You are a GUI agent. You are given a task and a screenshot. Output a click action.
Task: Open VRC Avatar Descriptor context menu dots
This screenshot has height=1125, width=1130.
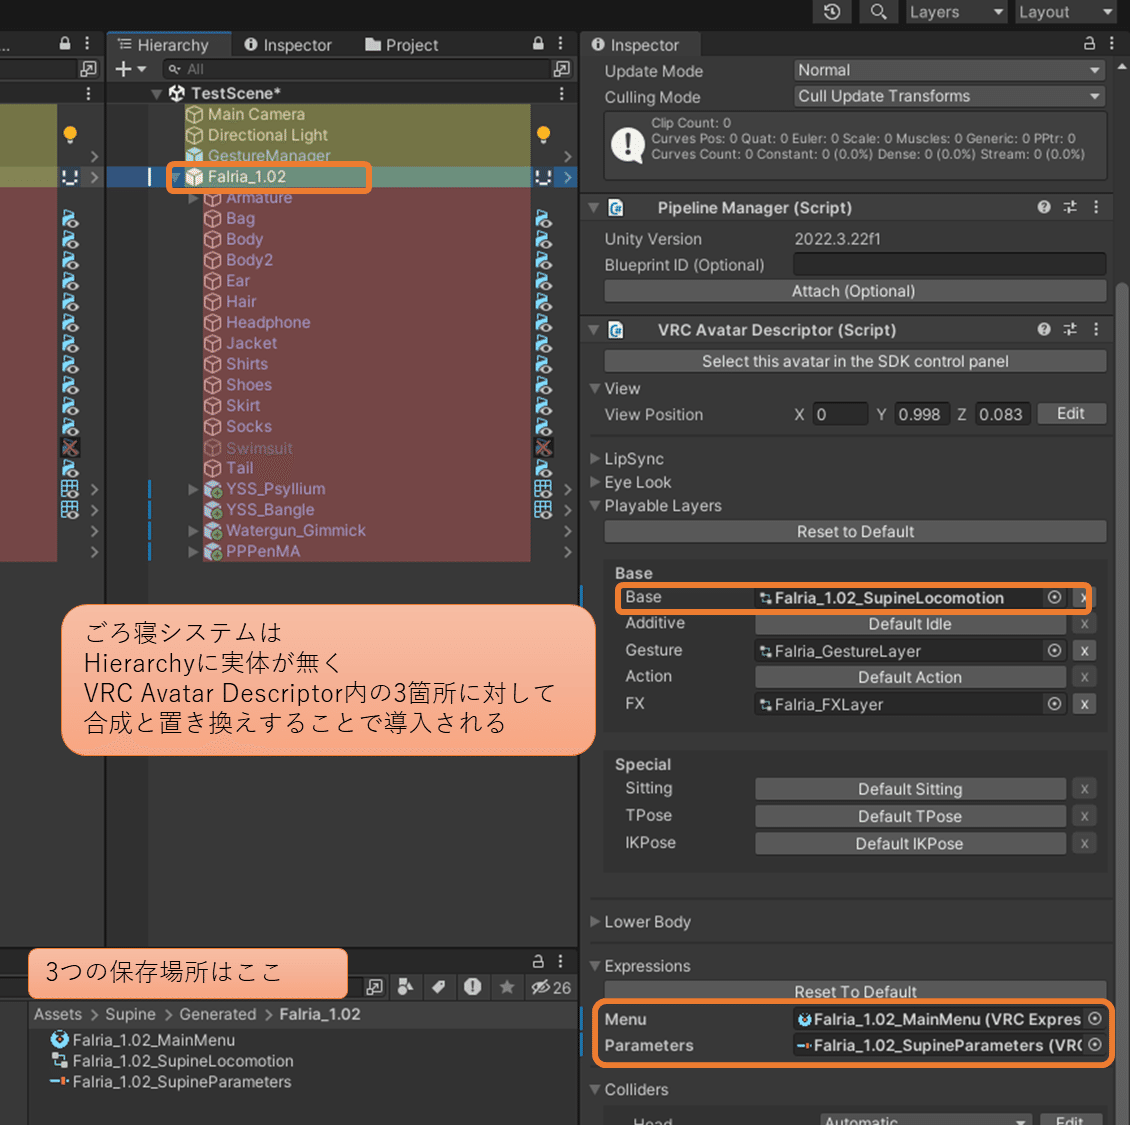(x=1096, y=329)
